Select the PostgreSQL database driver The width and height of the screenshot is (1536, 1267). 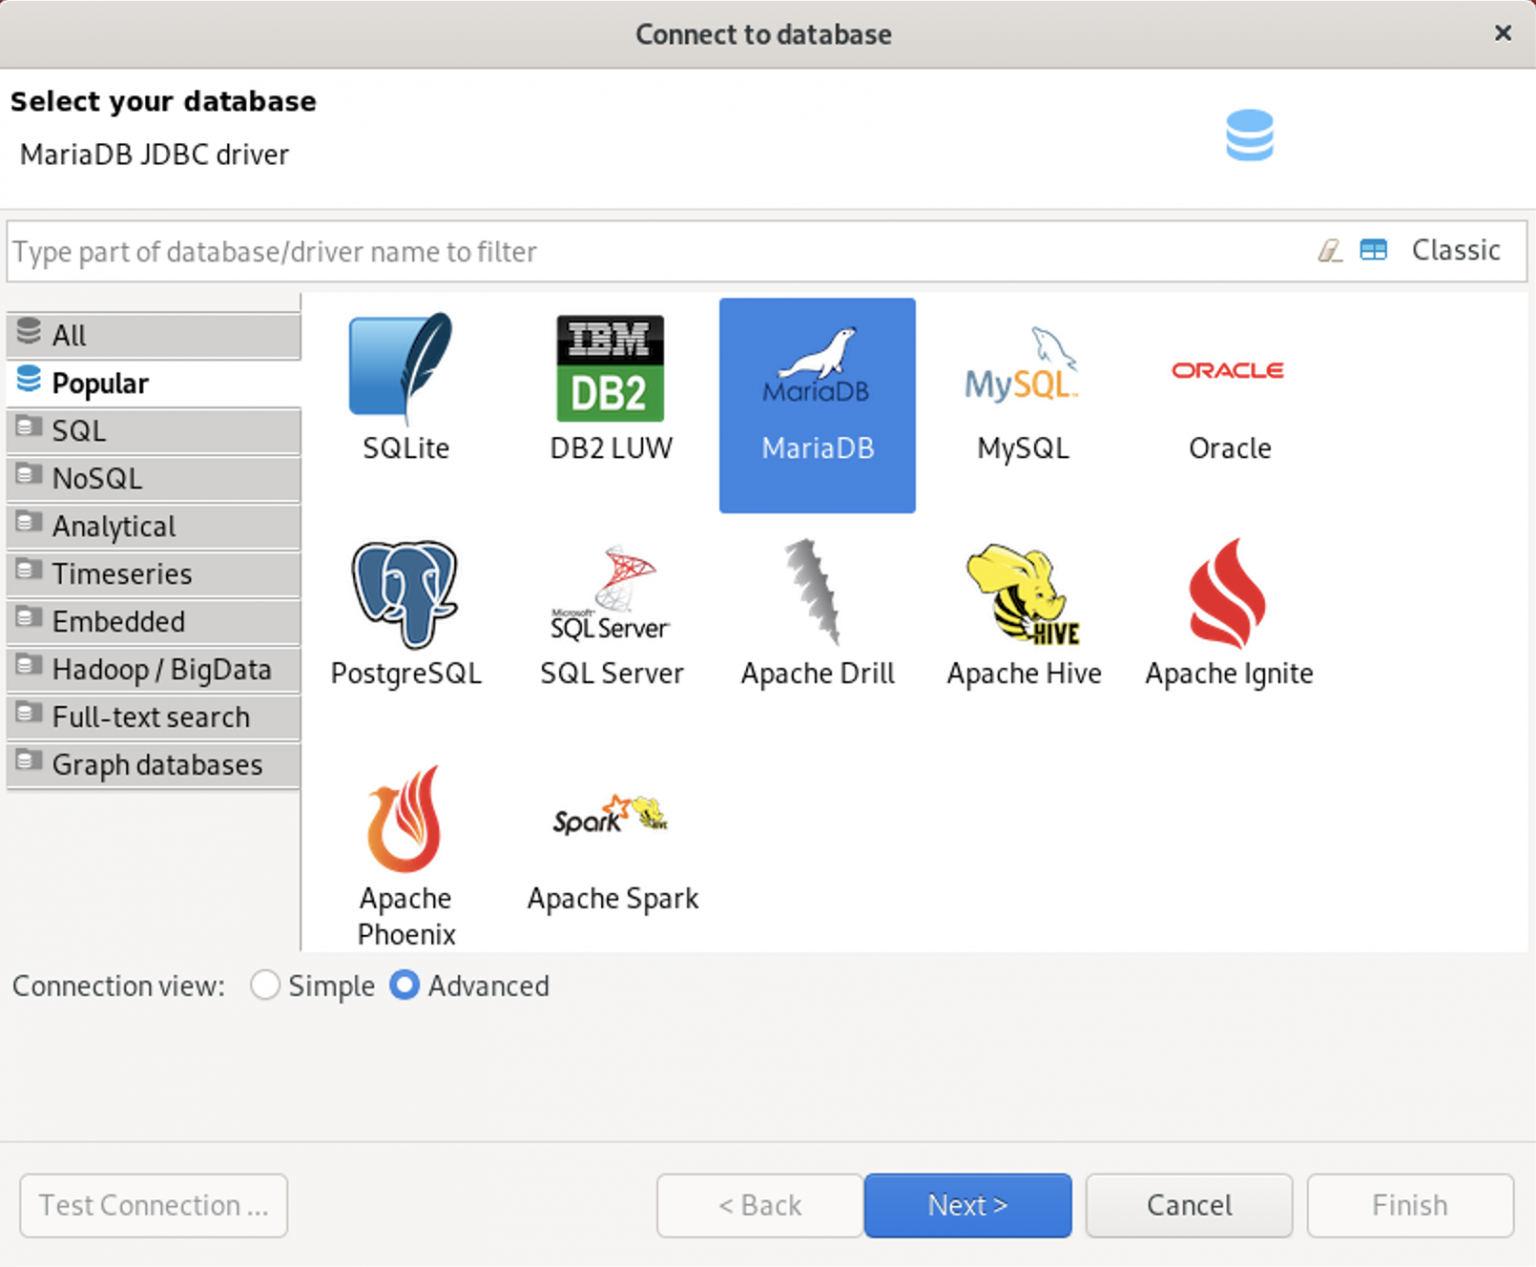(x=406, y=610)
